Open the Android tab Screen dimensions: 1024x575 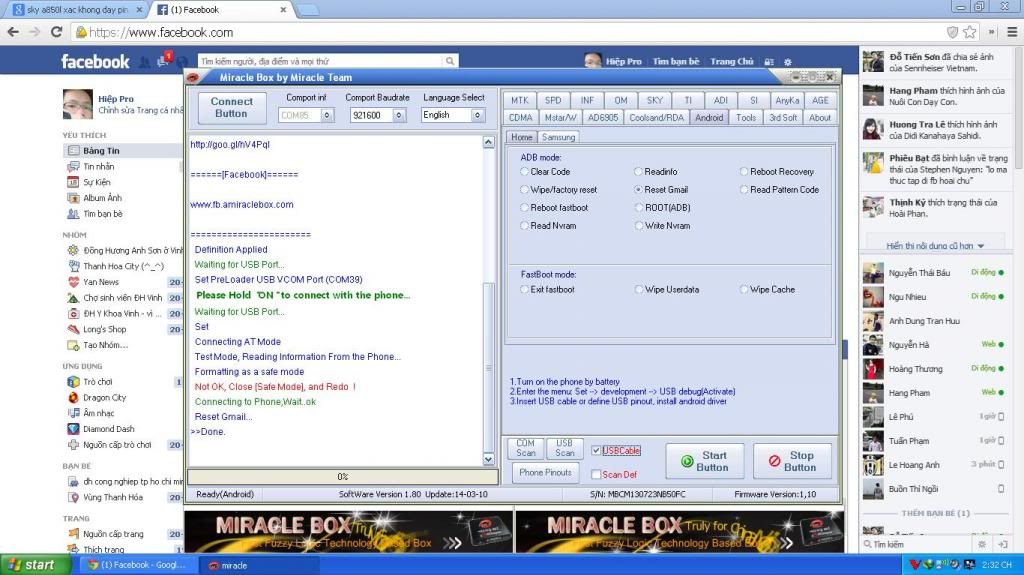pos(709,118)
